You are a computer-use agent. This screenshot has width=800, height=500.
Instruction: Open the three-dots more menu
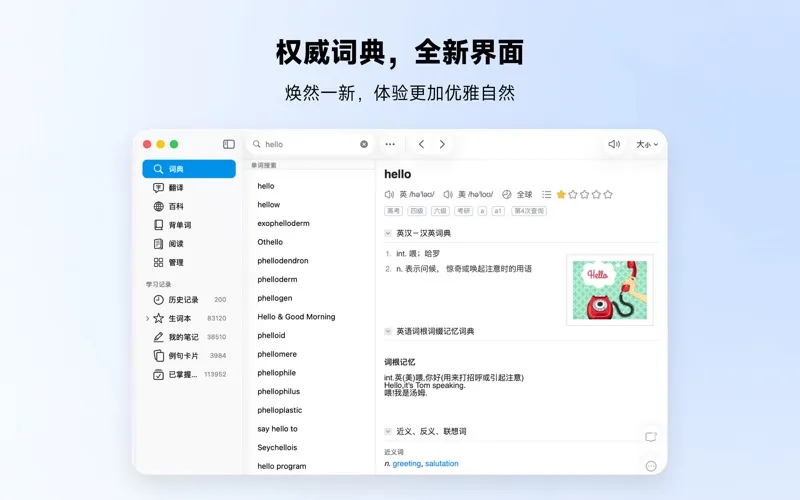click(390, 144)
